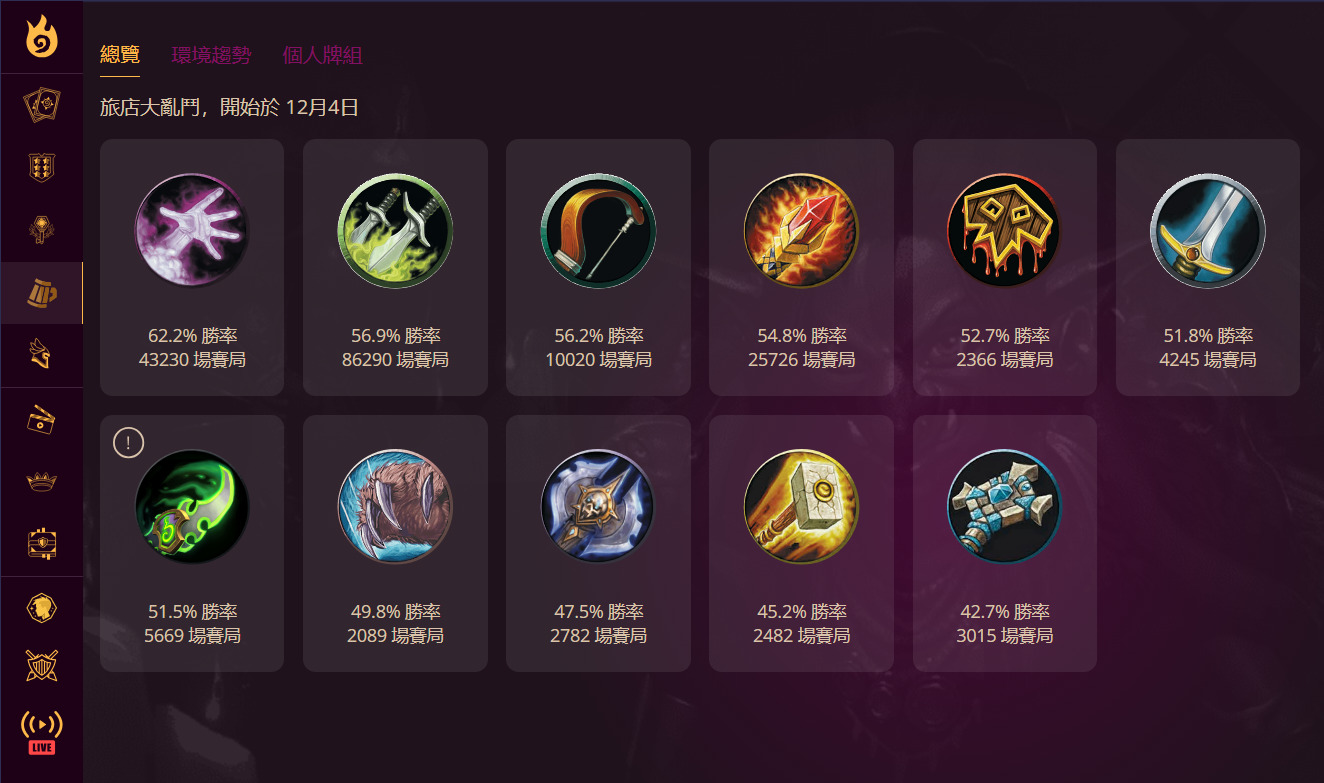Viewport: 1324px width, 783px height.
Task: Select the Hunter bow class icon
Action: coord(598,231)
